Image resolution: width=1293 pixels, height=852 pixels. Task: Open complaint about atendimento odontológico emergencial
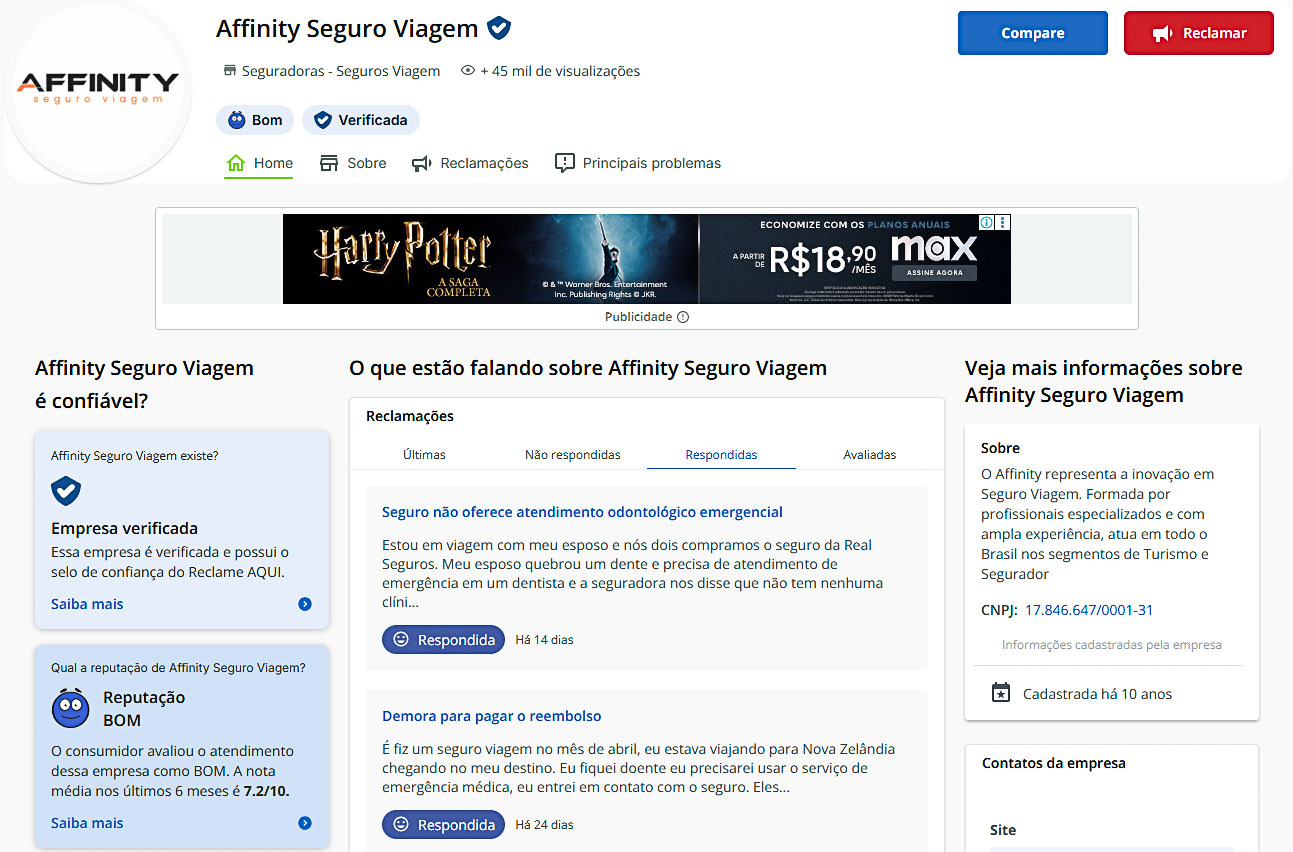pos(582,512)
